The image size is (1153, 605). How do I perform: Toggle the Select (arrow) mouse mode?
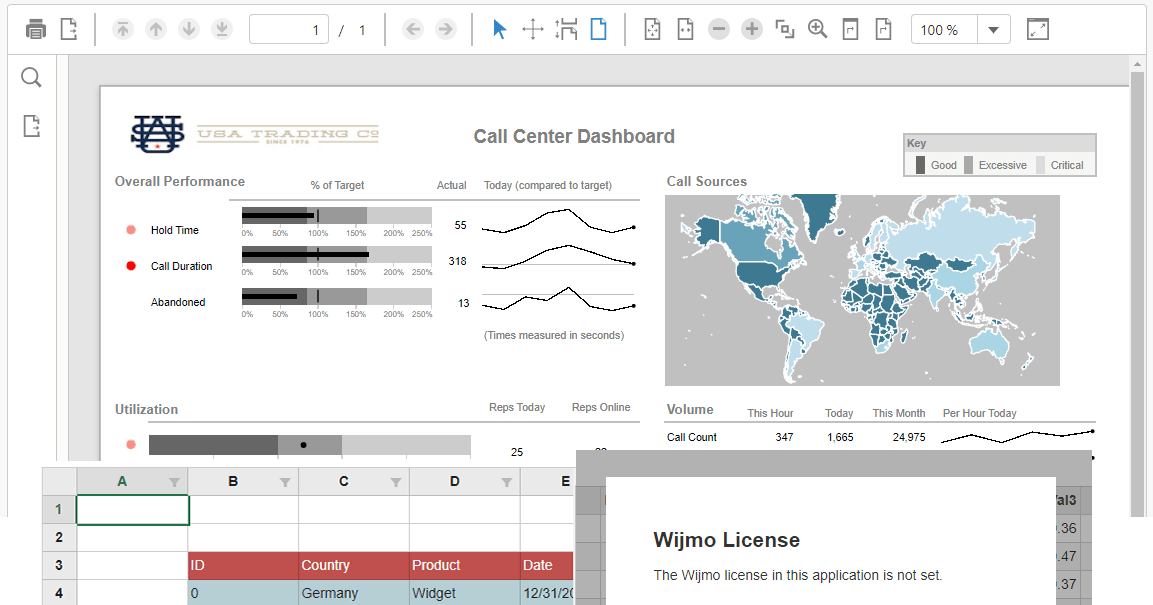(500, 29)
